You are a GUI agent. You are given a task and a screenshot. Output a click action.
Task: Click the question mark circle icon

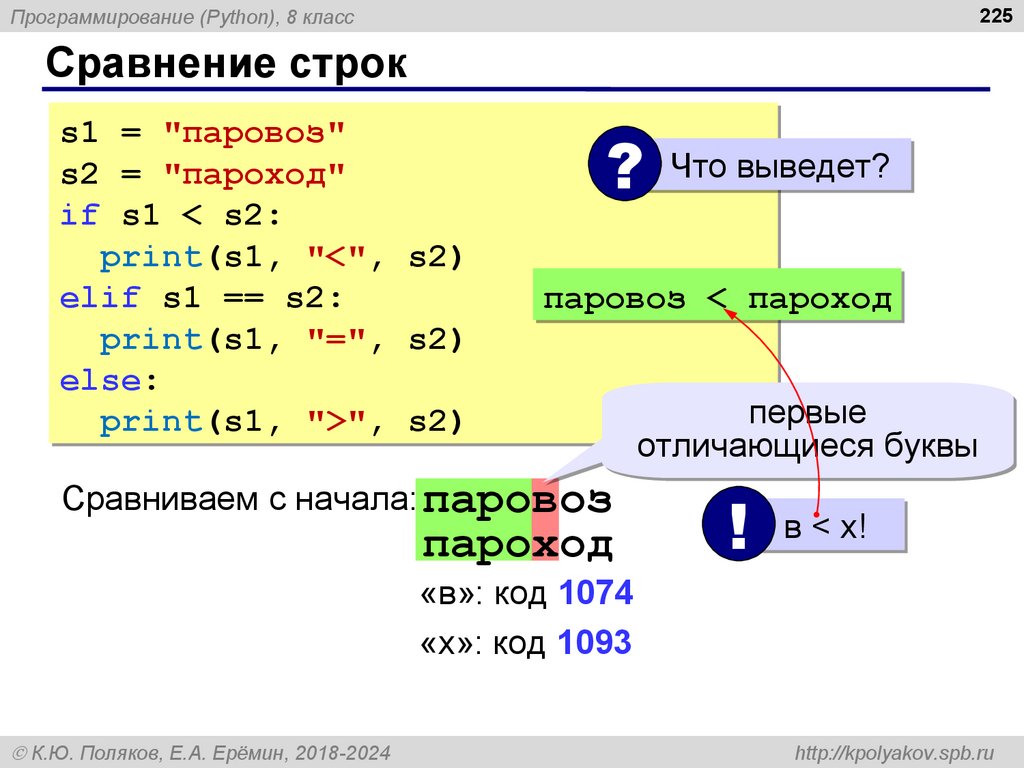pos(624,163)
